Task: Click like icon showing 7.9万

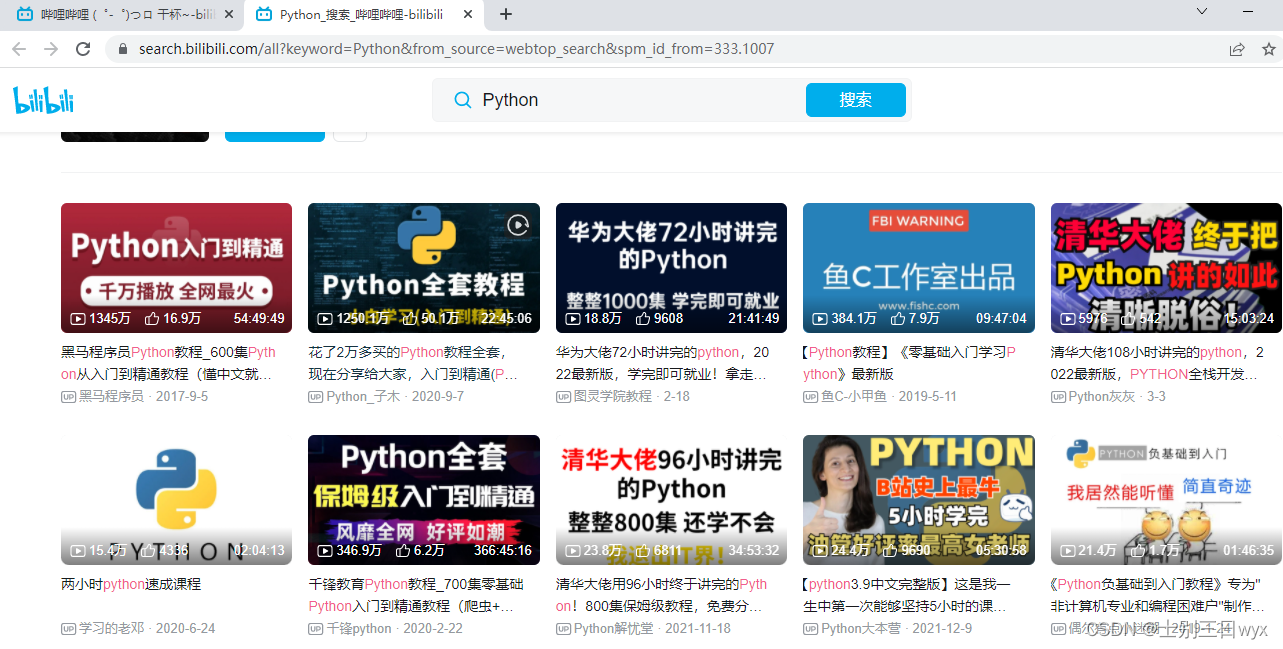Action: (898, 319)
